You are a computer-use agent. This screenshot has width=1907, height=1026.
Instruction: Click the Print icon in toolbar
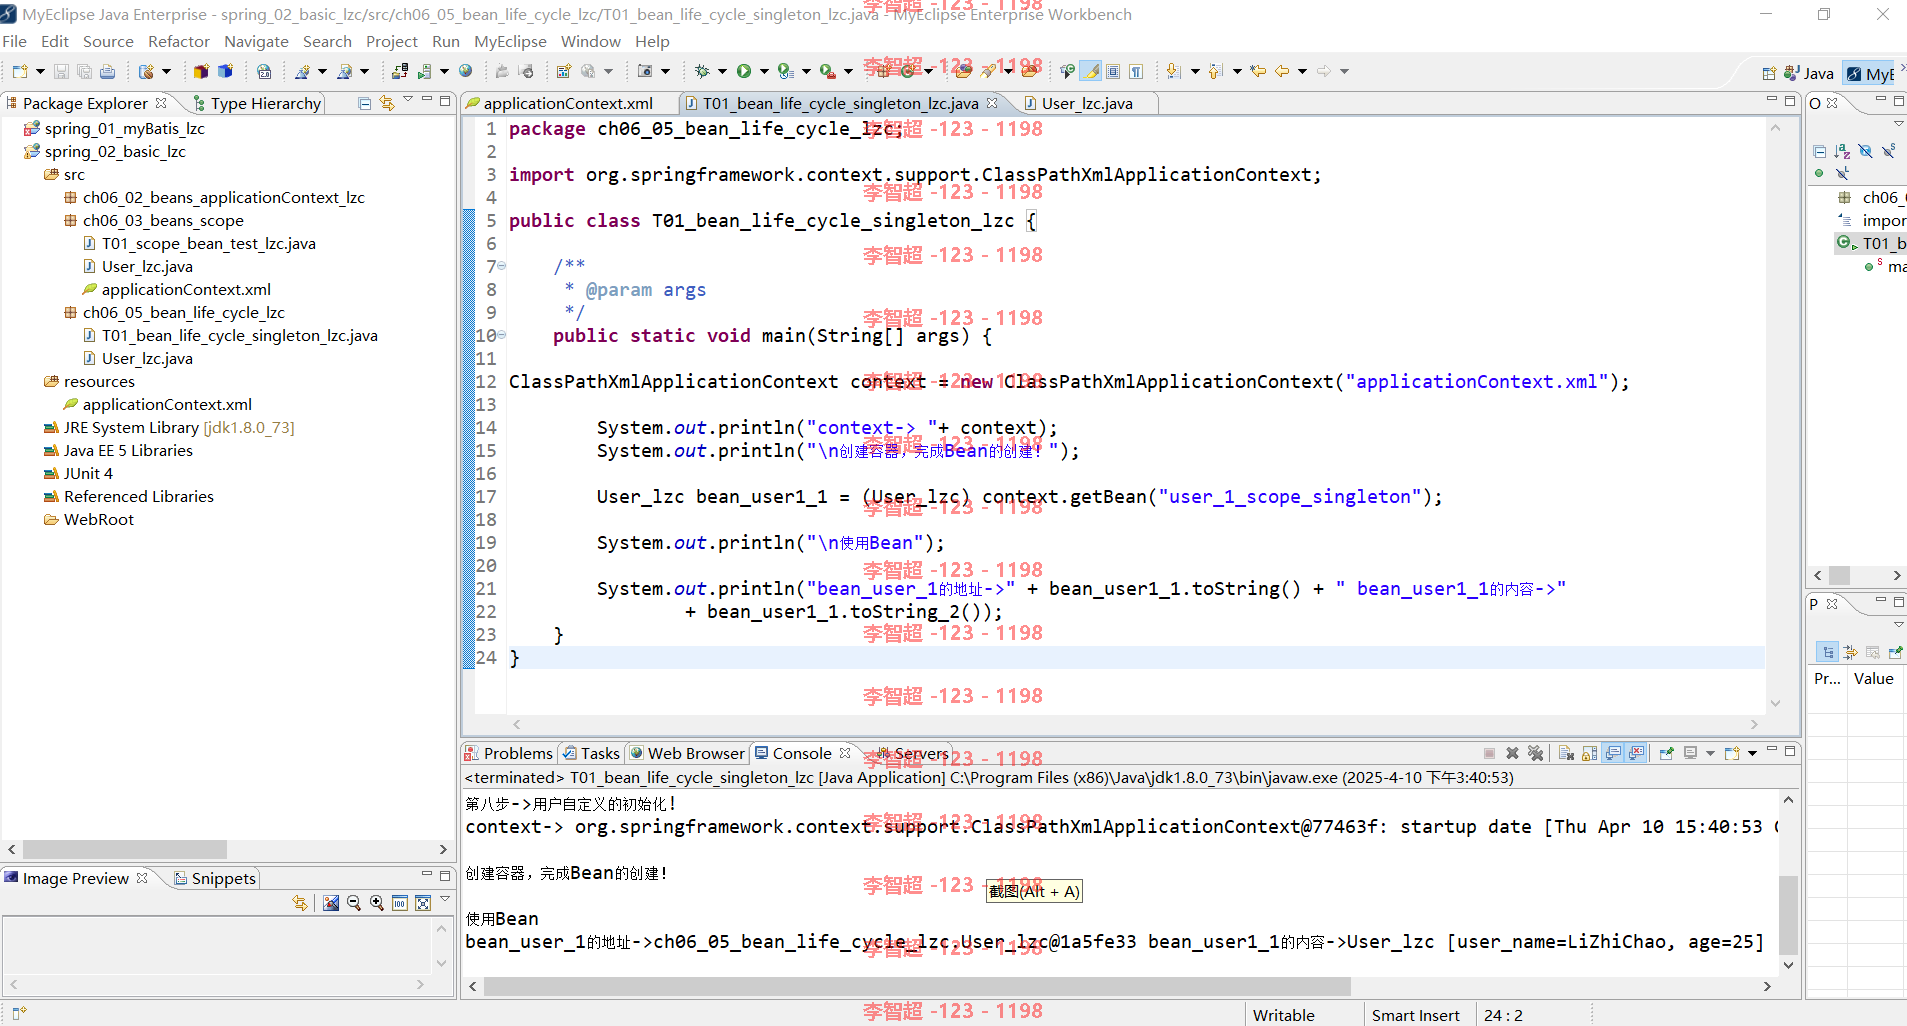(x=107, y=71)
